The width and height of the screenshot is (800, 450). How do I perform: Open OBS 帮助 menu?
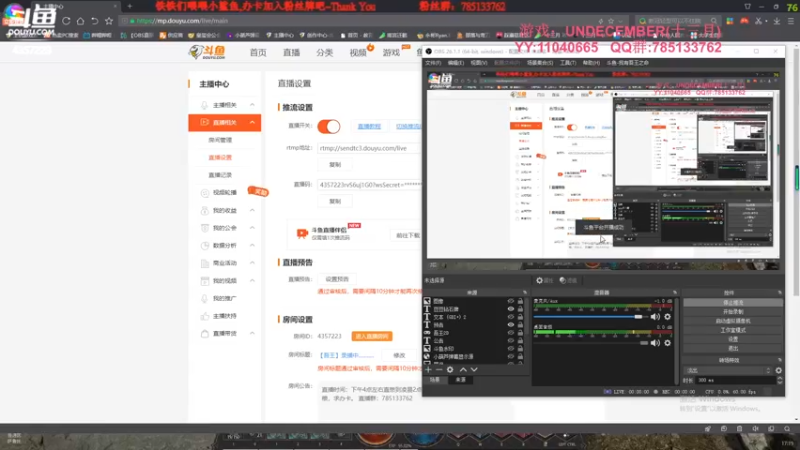pyautogui.click(x=591, y=63)
